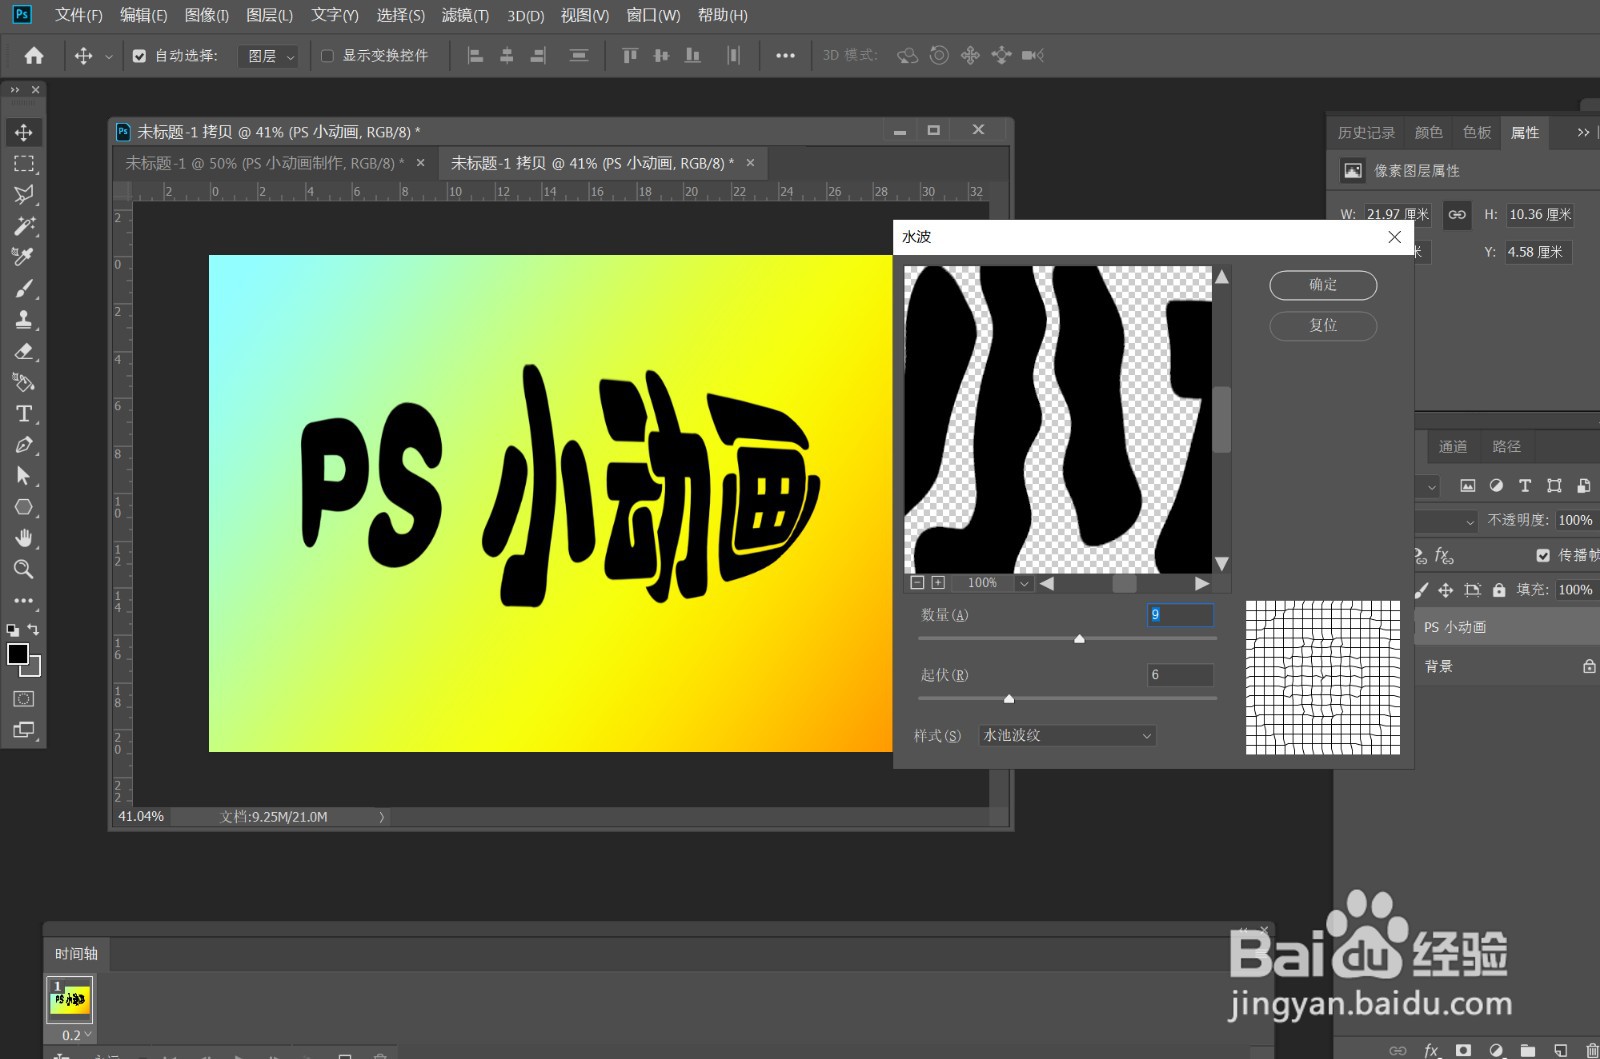Select the Eraser tool
1600x1059 pixels.
24,352
